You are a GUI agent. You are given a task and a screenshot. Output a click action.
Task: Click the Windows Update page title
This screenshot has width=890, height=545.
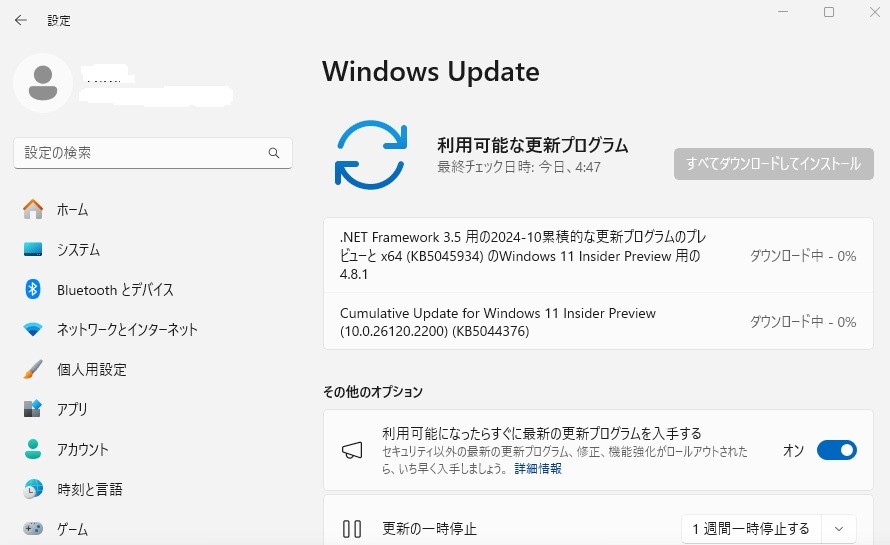pyautogui.click(x=431, y=72)
